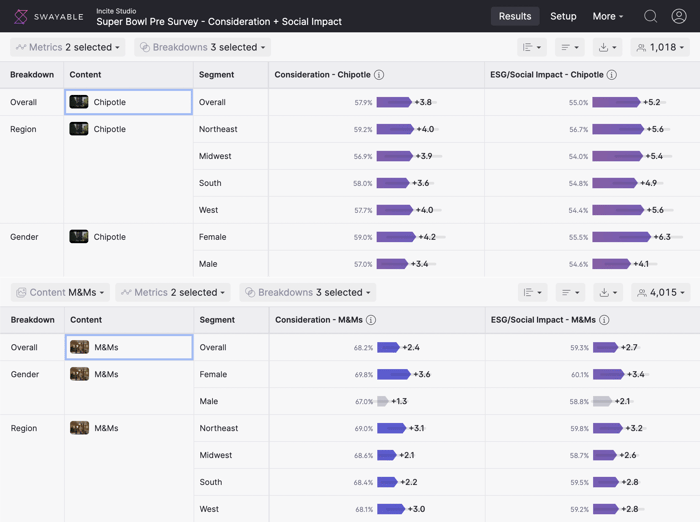Open M&Ms table download icon
Screen dimensions: 700x522
[608, 292]
